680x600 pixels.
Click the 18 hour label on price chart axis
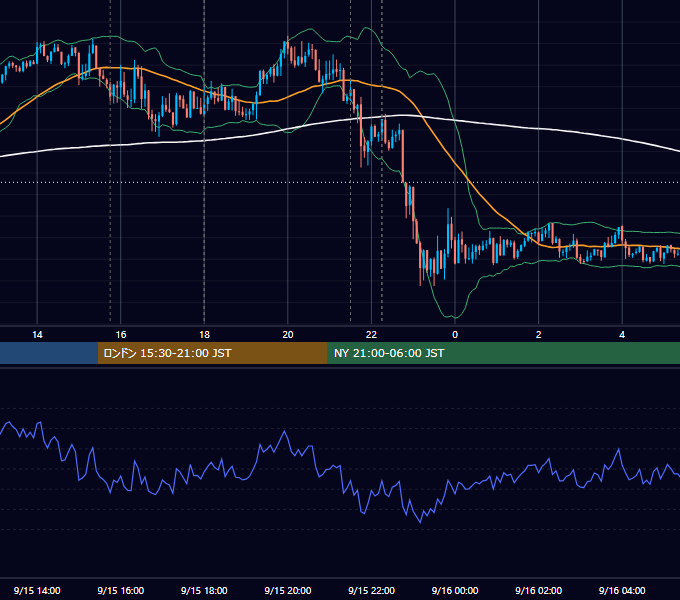click(204, 335)
